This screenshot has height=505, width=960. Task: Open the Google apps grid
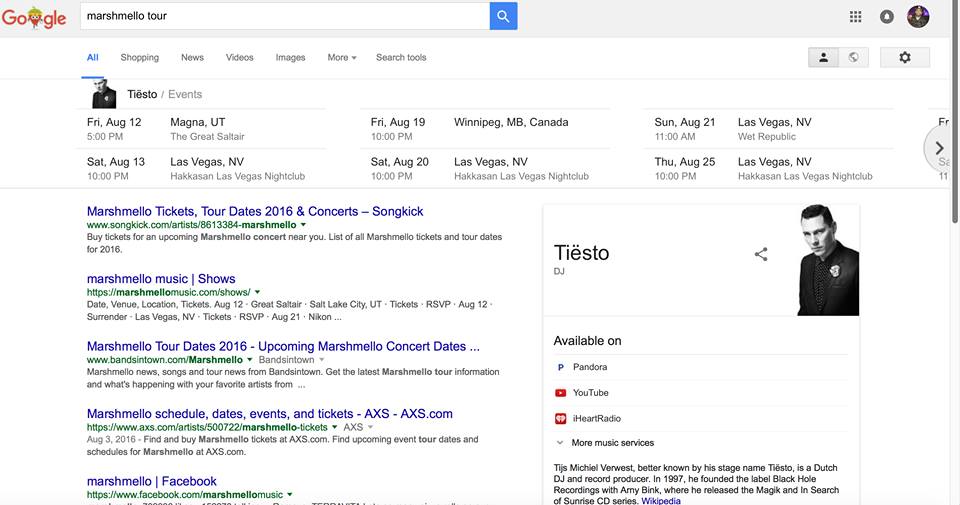[x=855, y=17]
